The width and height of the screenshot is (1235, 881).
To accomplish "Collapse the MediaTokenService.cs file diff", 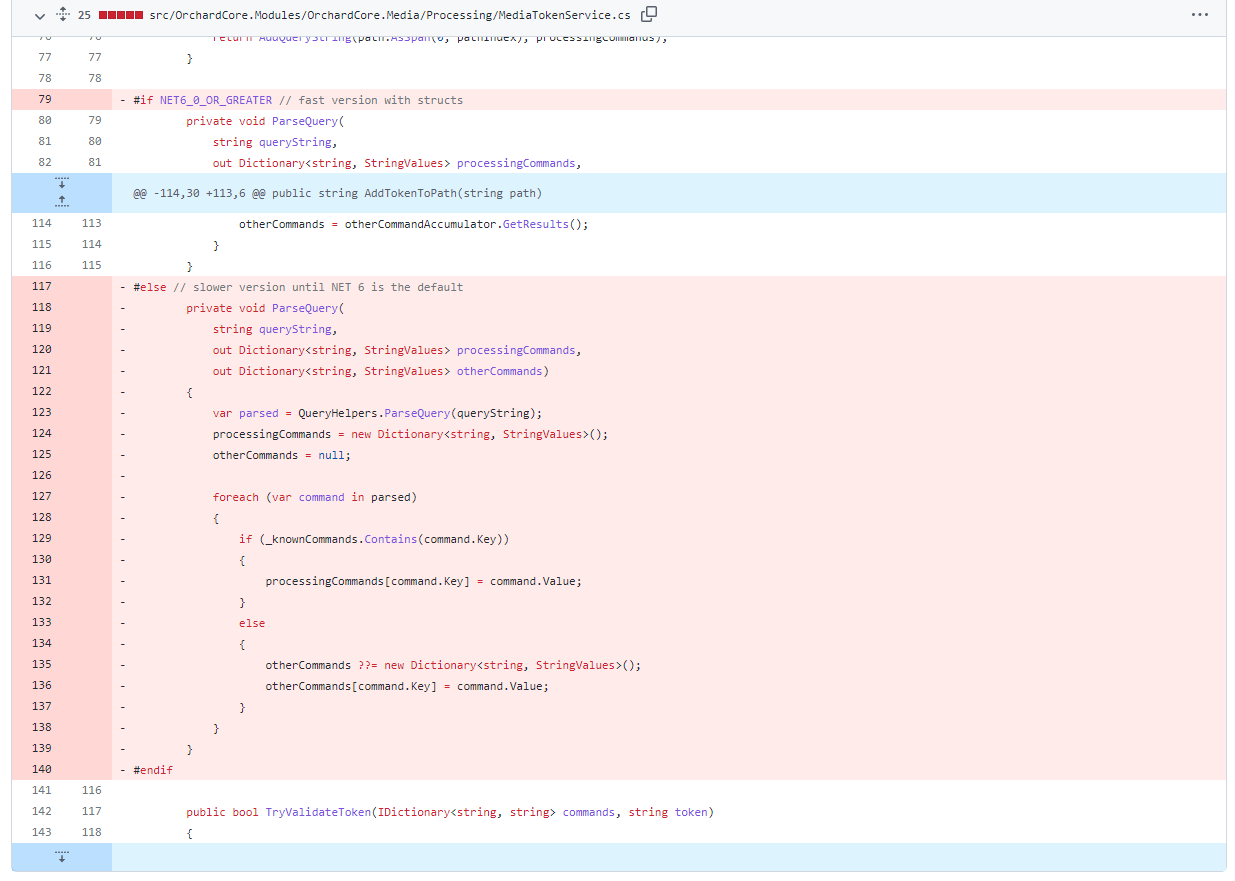I will pos(40,15).
